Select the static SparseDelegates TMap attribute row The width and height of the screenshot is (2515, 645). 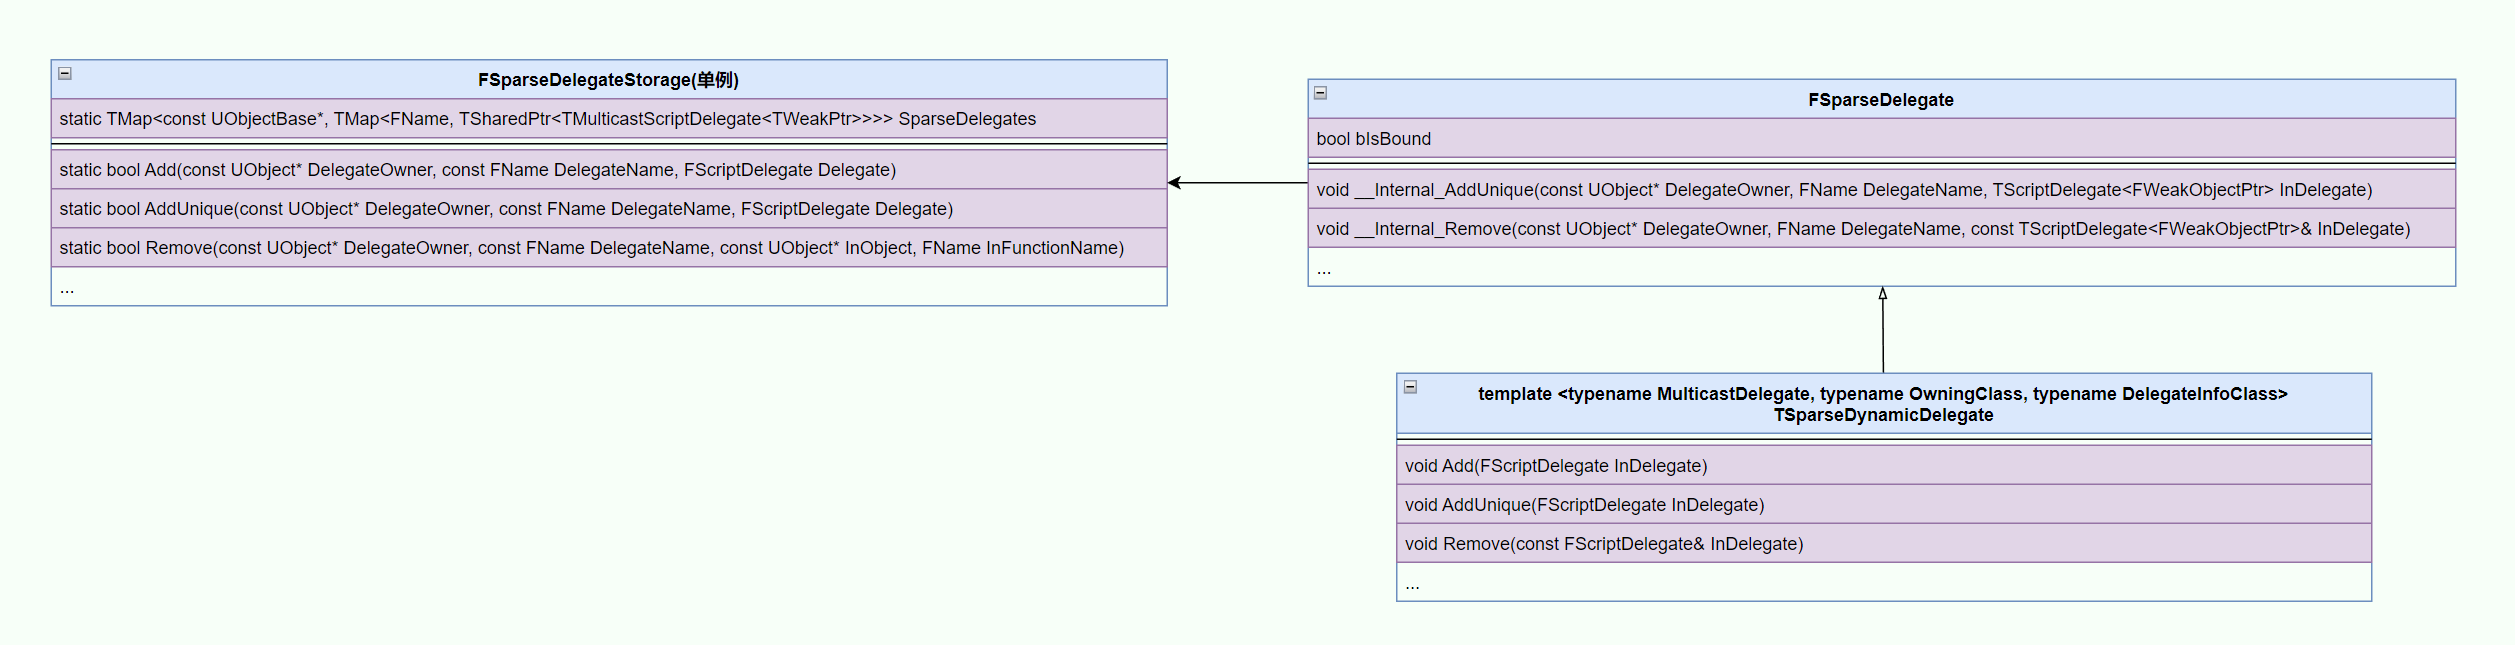pyautogui.click(x=548, y=119)
